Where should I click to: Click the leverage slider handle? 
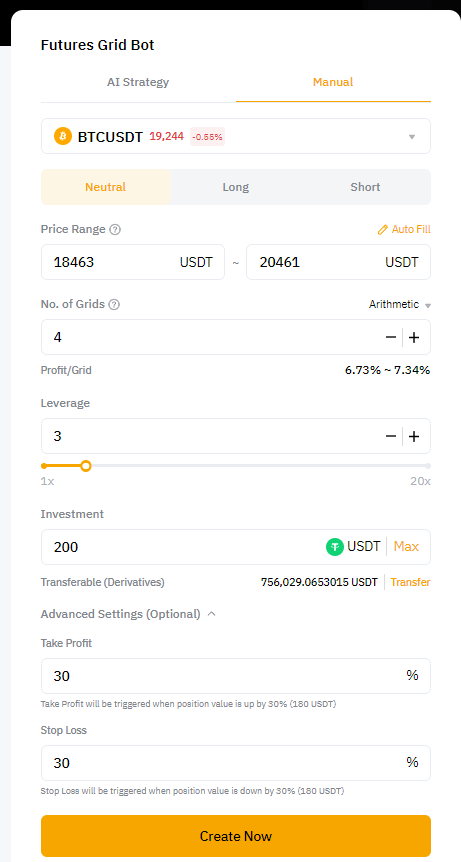[x=86, y=466]
